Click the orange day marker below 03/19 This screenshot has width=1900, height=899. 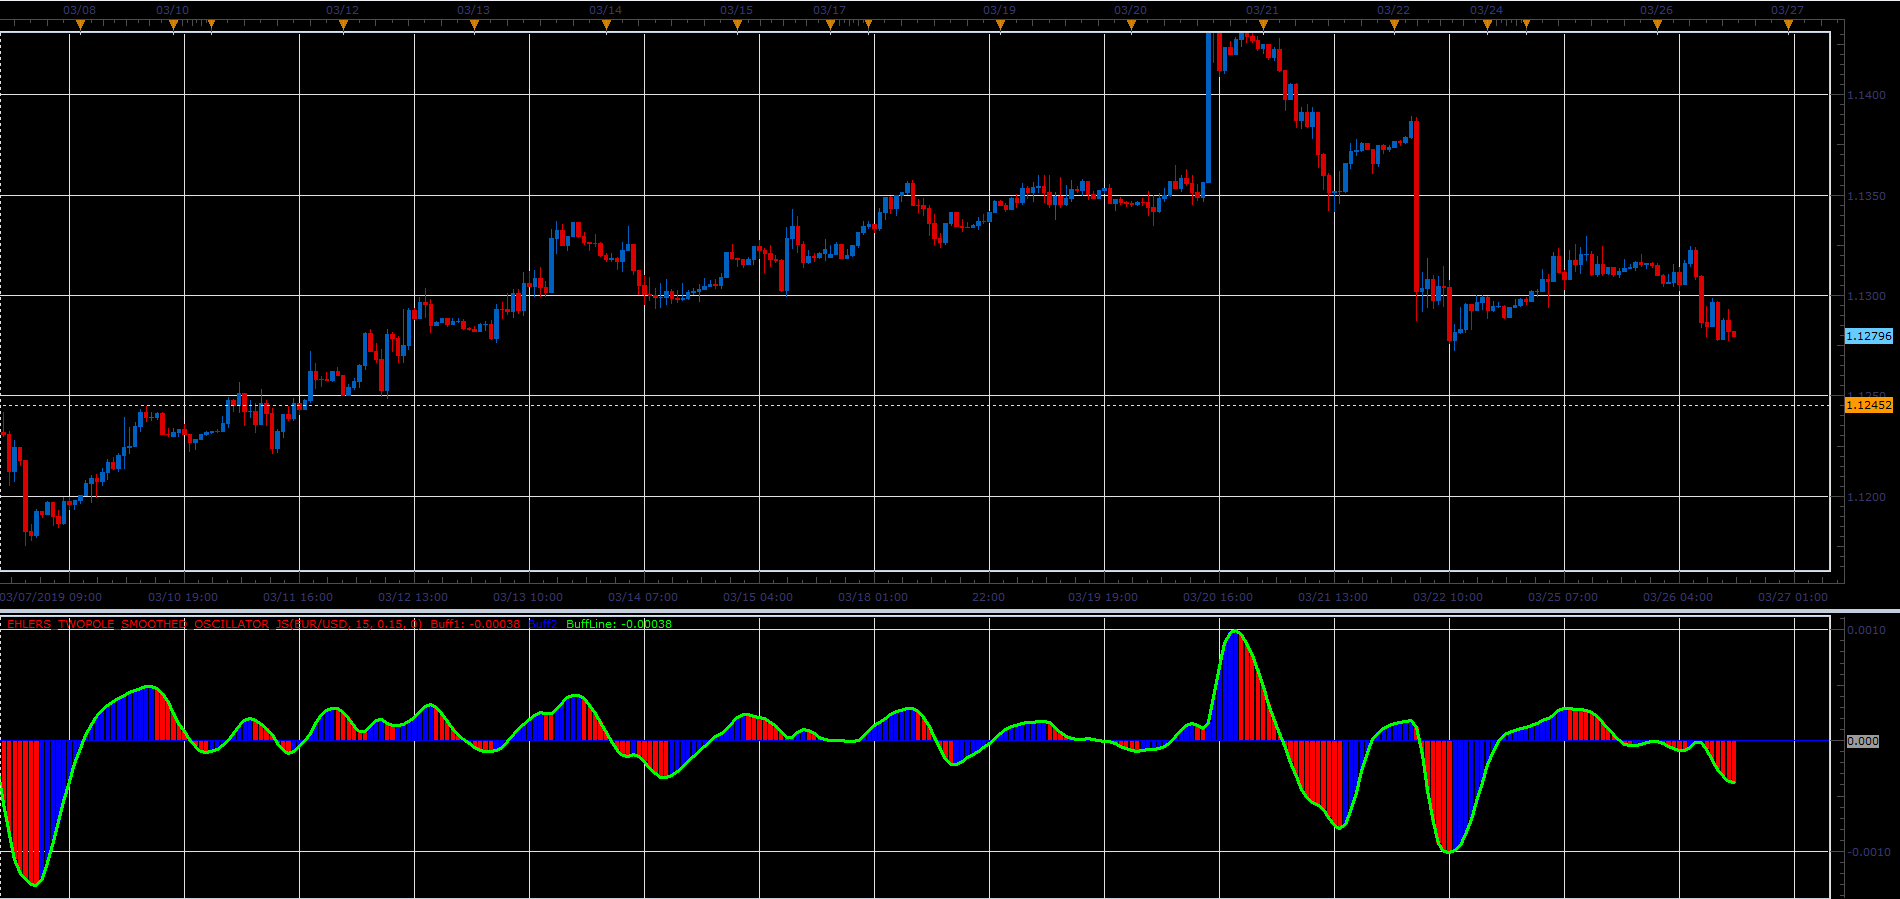point(1000,26)
